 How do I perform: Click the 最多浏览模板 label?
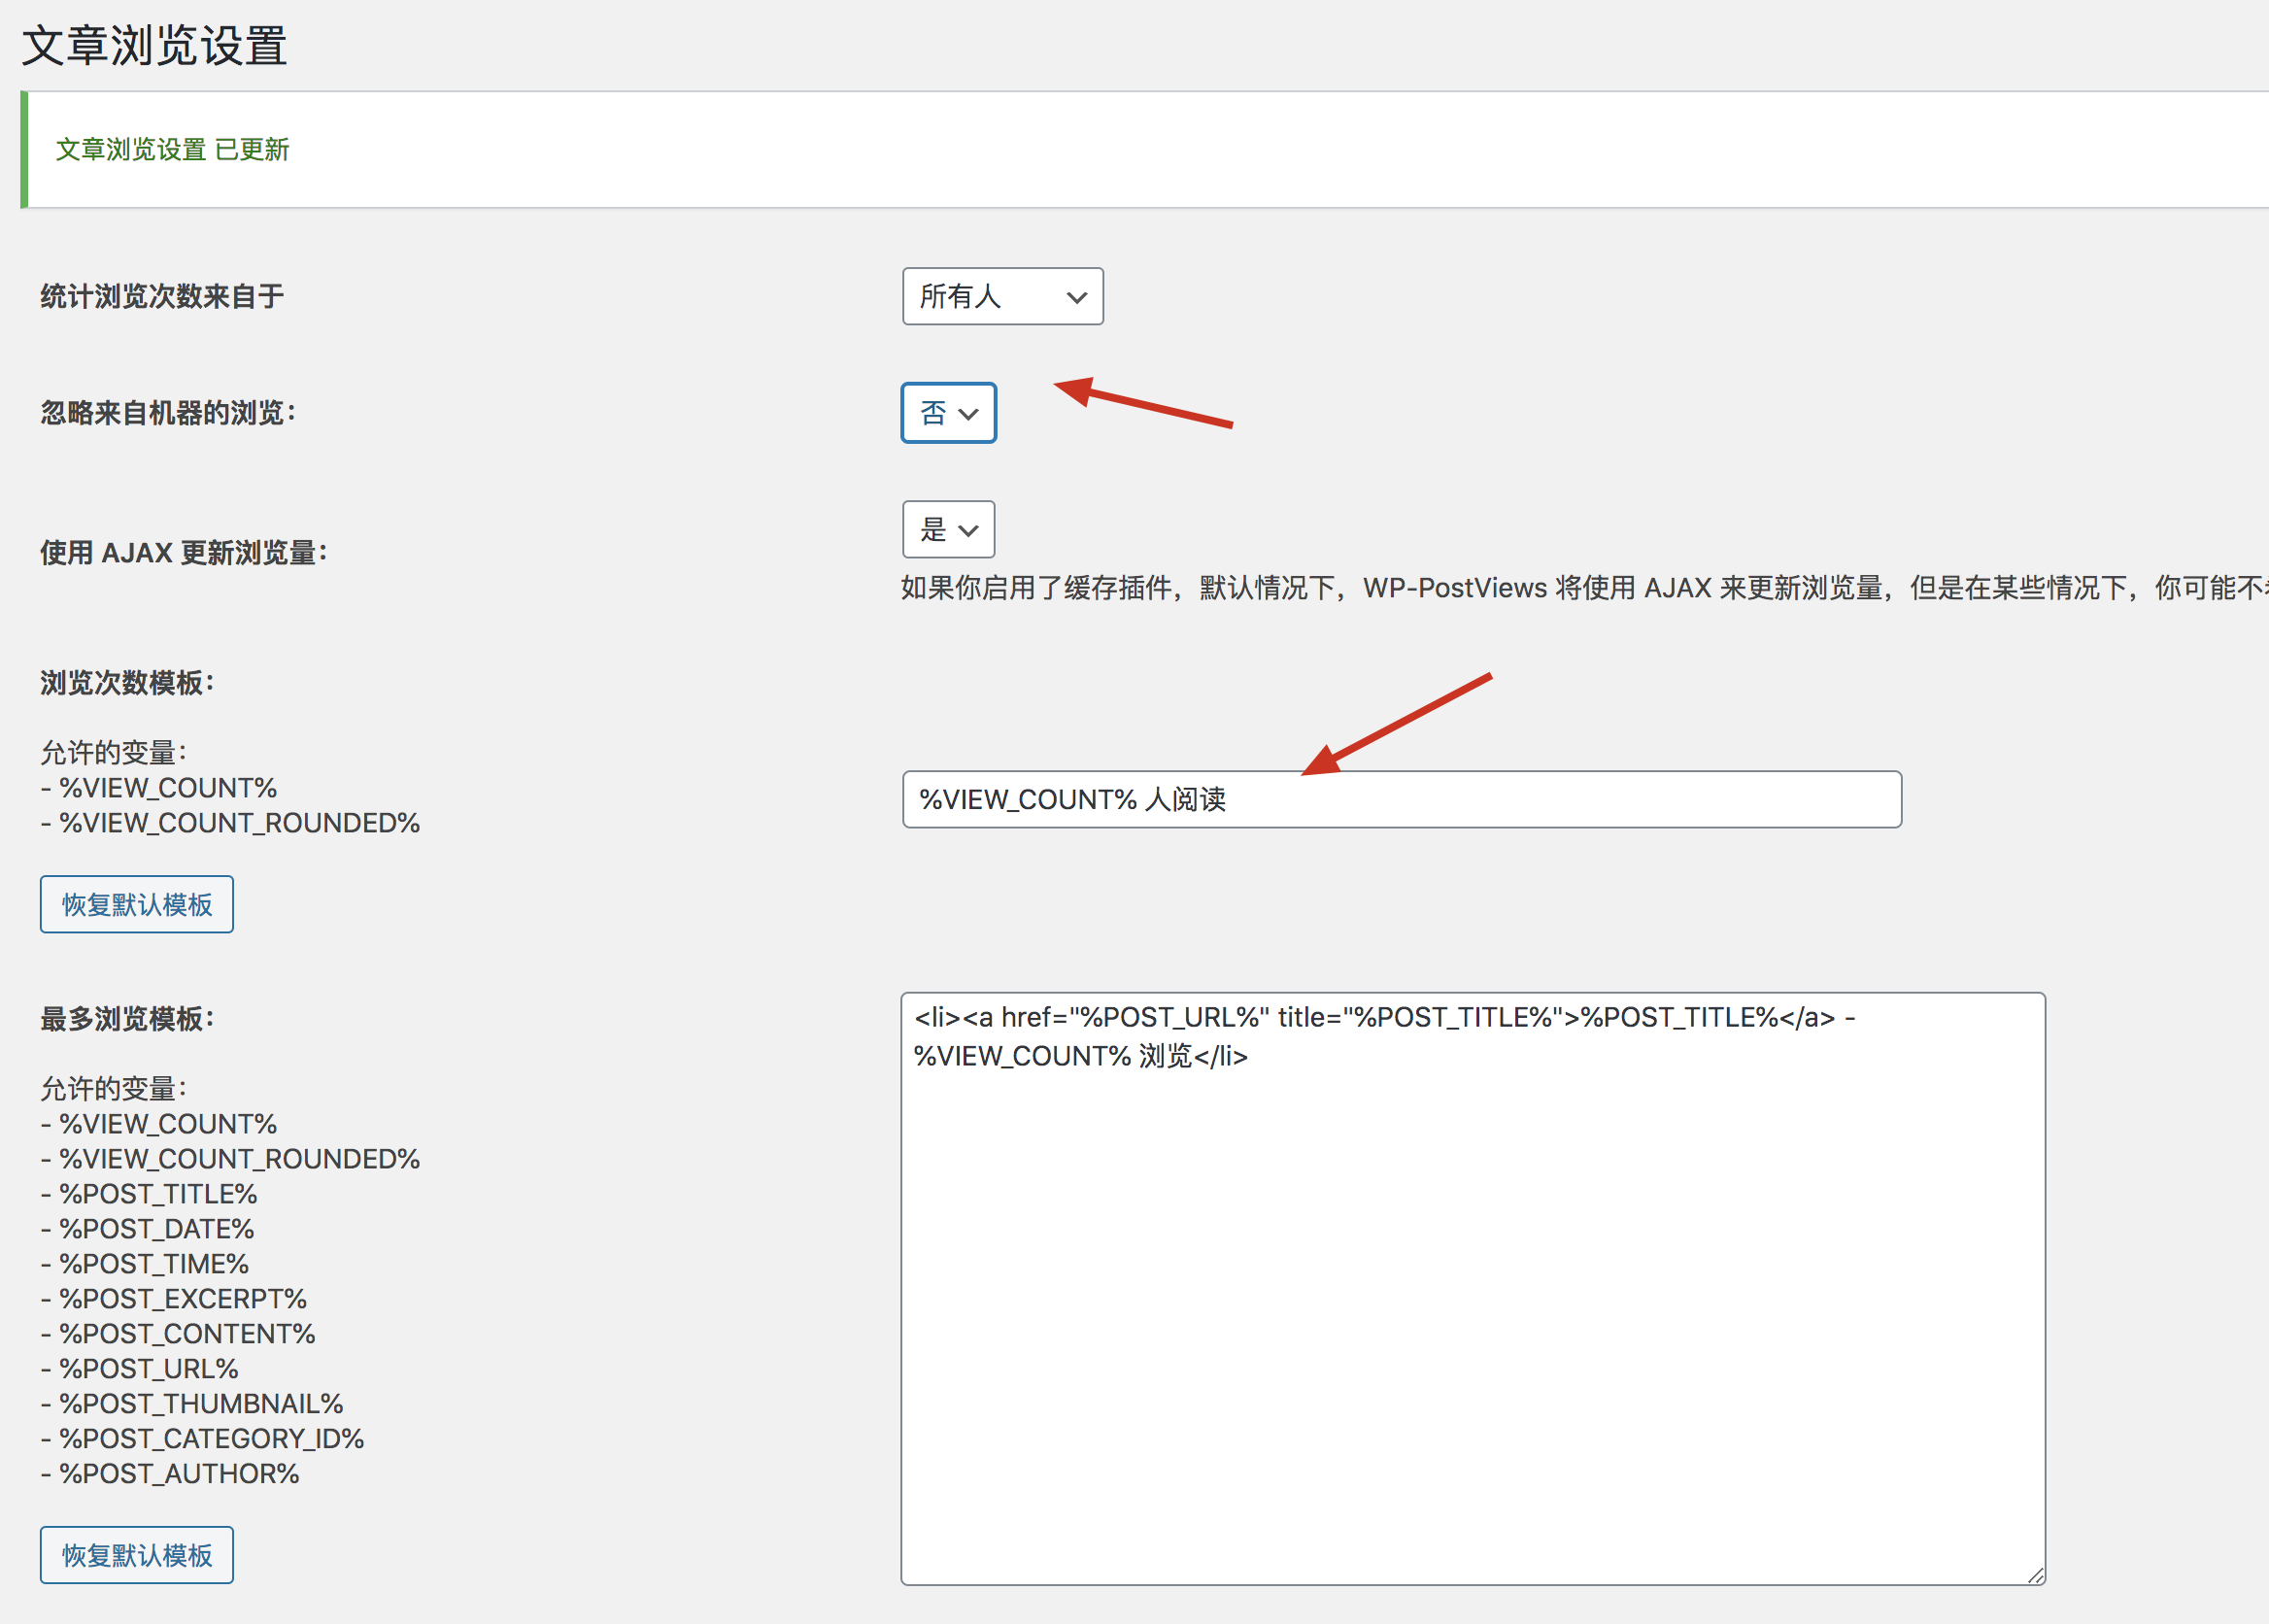pos(127,1019)
